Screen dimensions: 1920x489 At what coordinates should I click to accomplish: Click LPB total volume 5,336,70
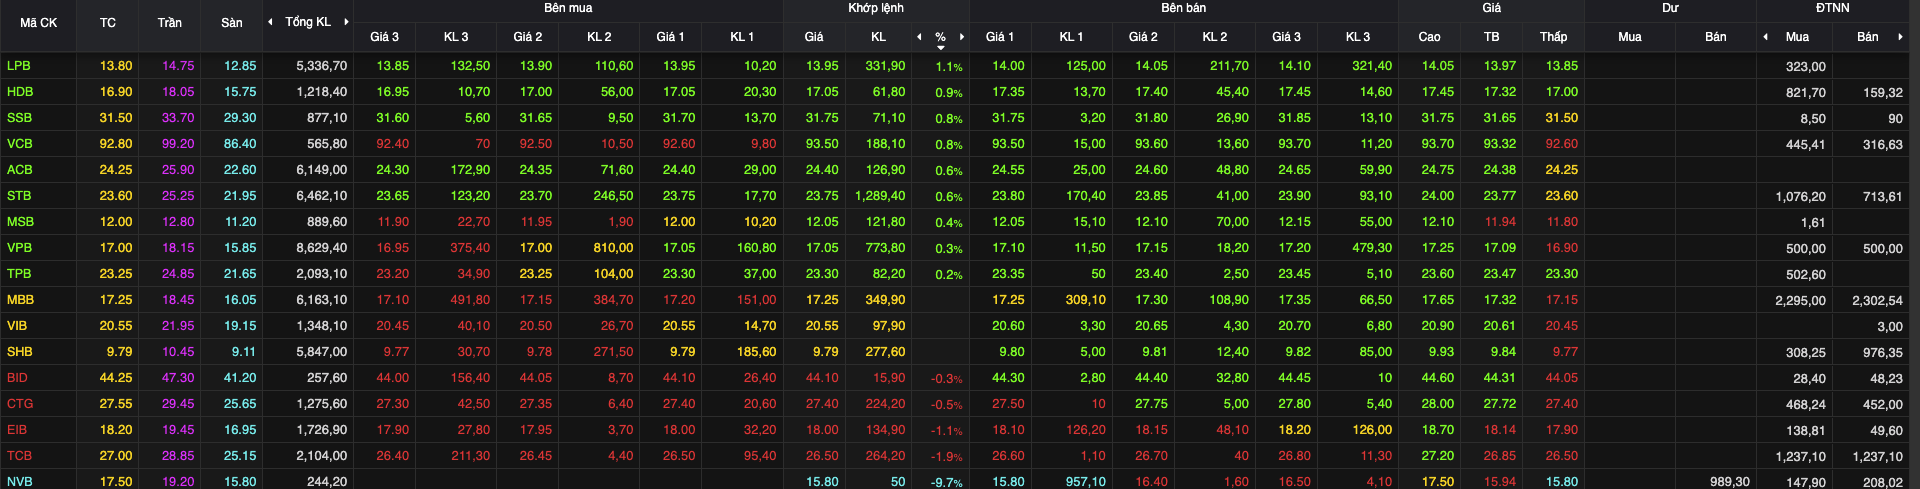point(322,65)
